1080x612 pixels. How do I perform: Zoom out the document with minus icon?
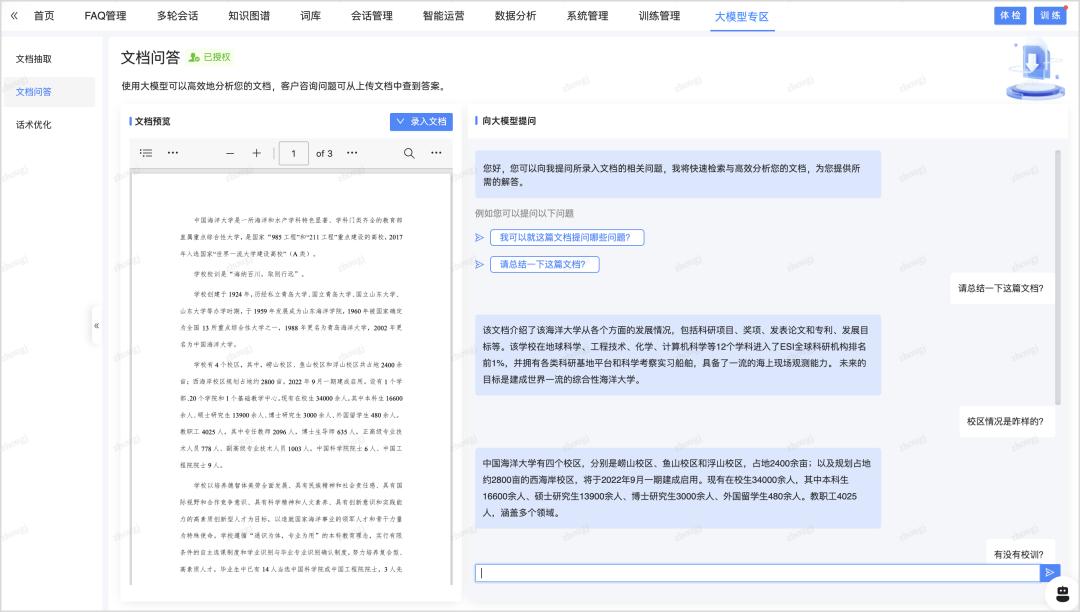point(230,153)
